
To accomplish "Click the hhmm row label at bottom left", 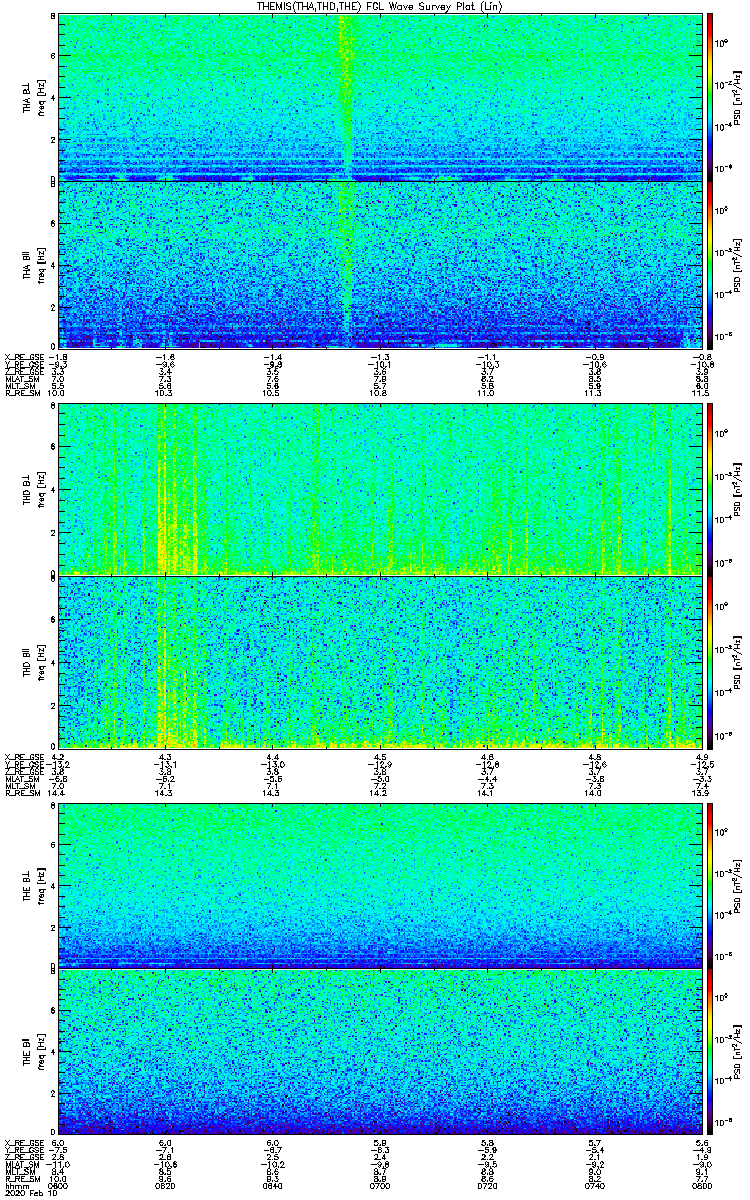I will point(15,1186).
